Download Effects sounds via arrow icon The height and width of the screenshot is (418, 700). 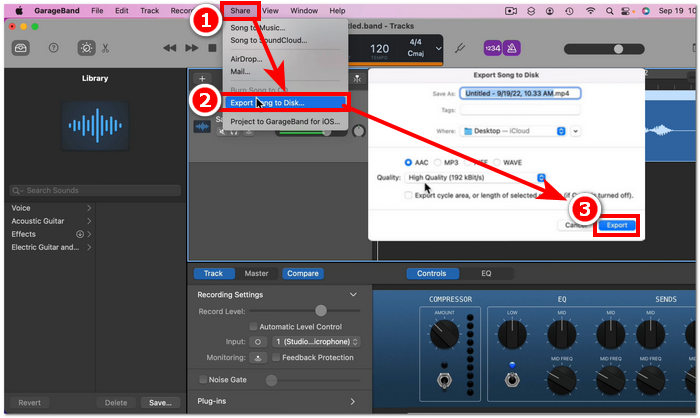[x=80, y=234]
